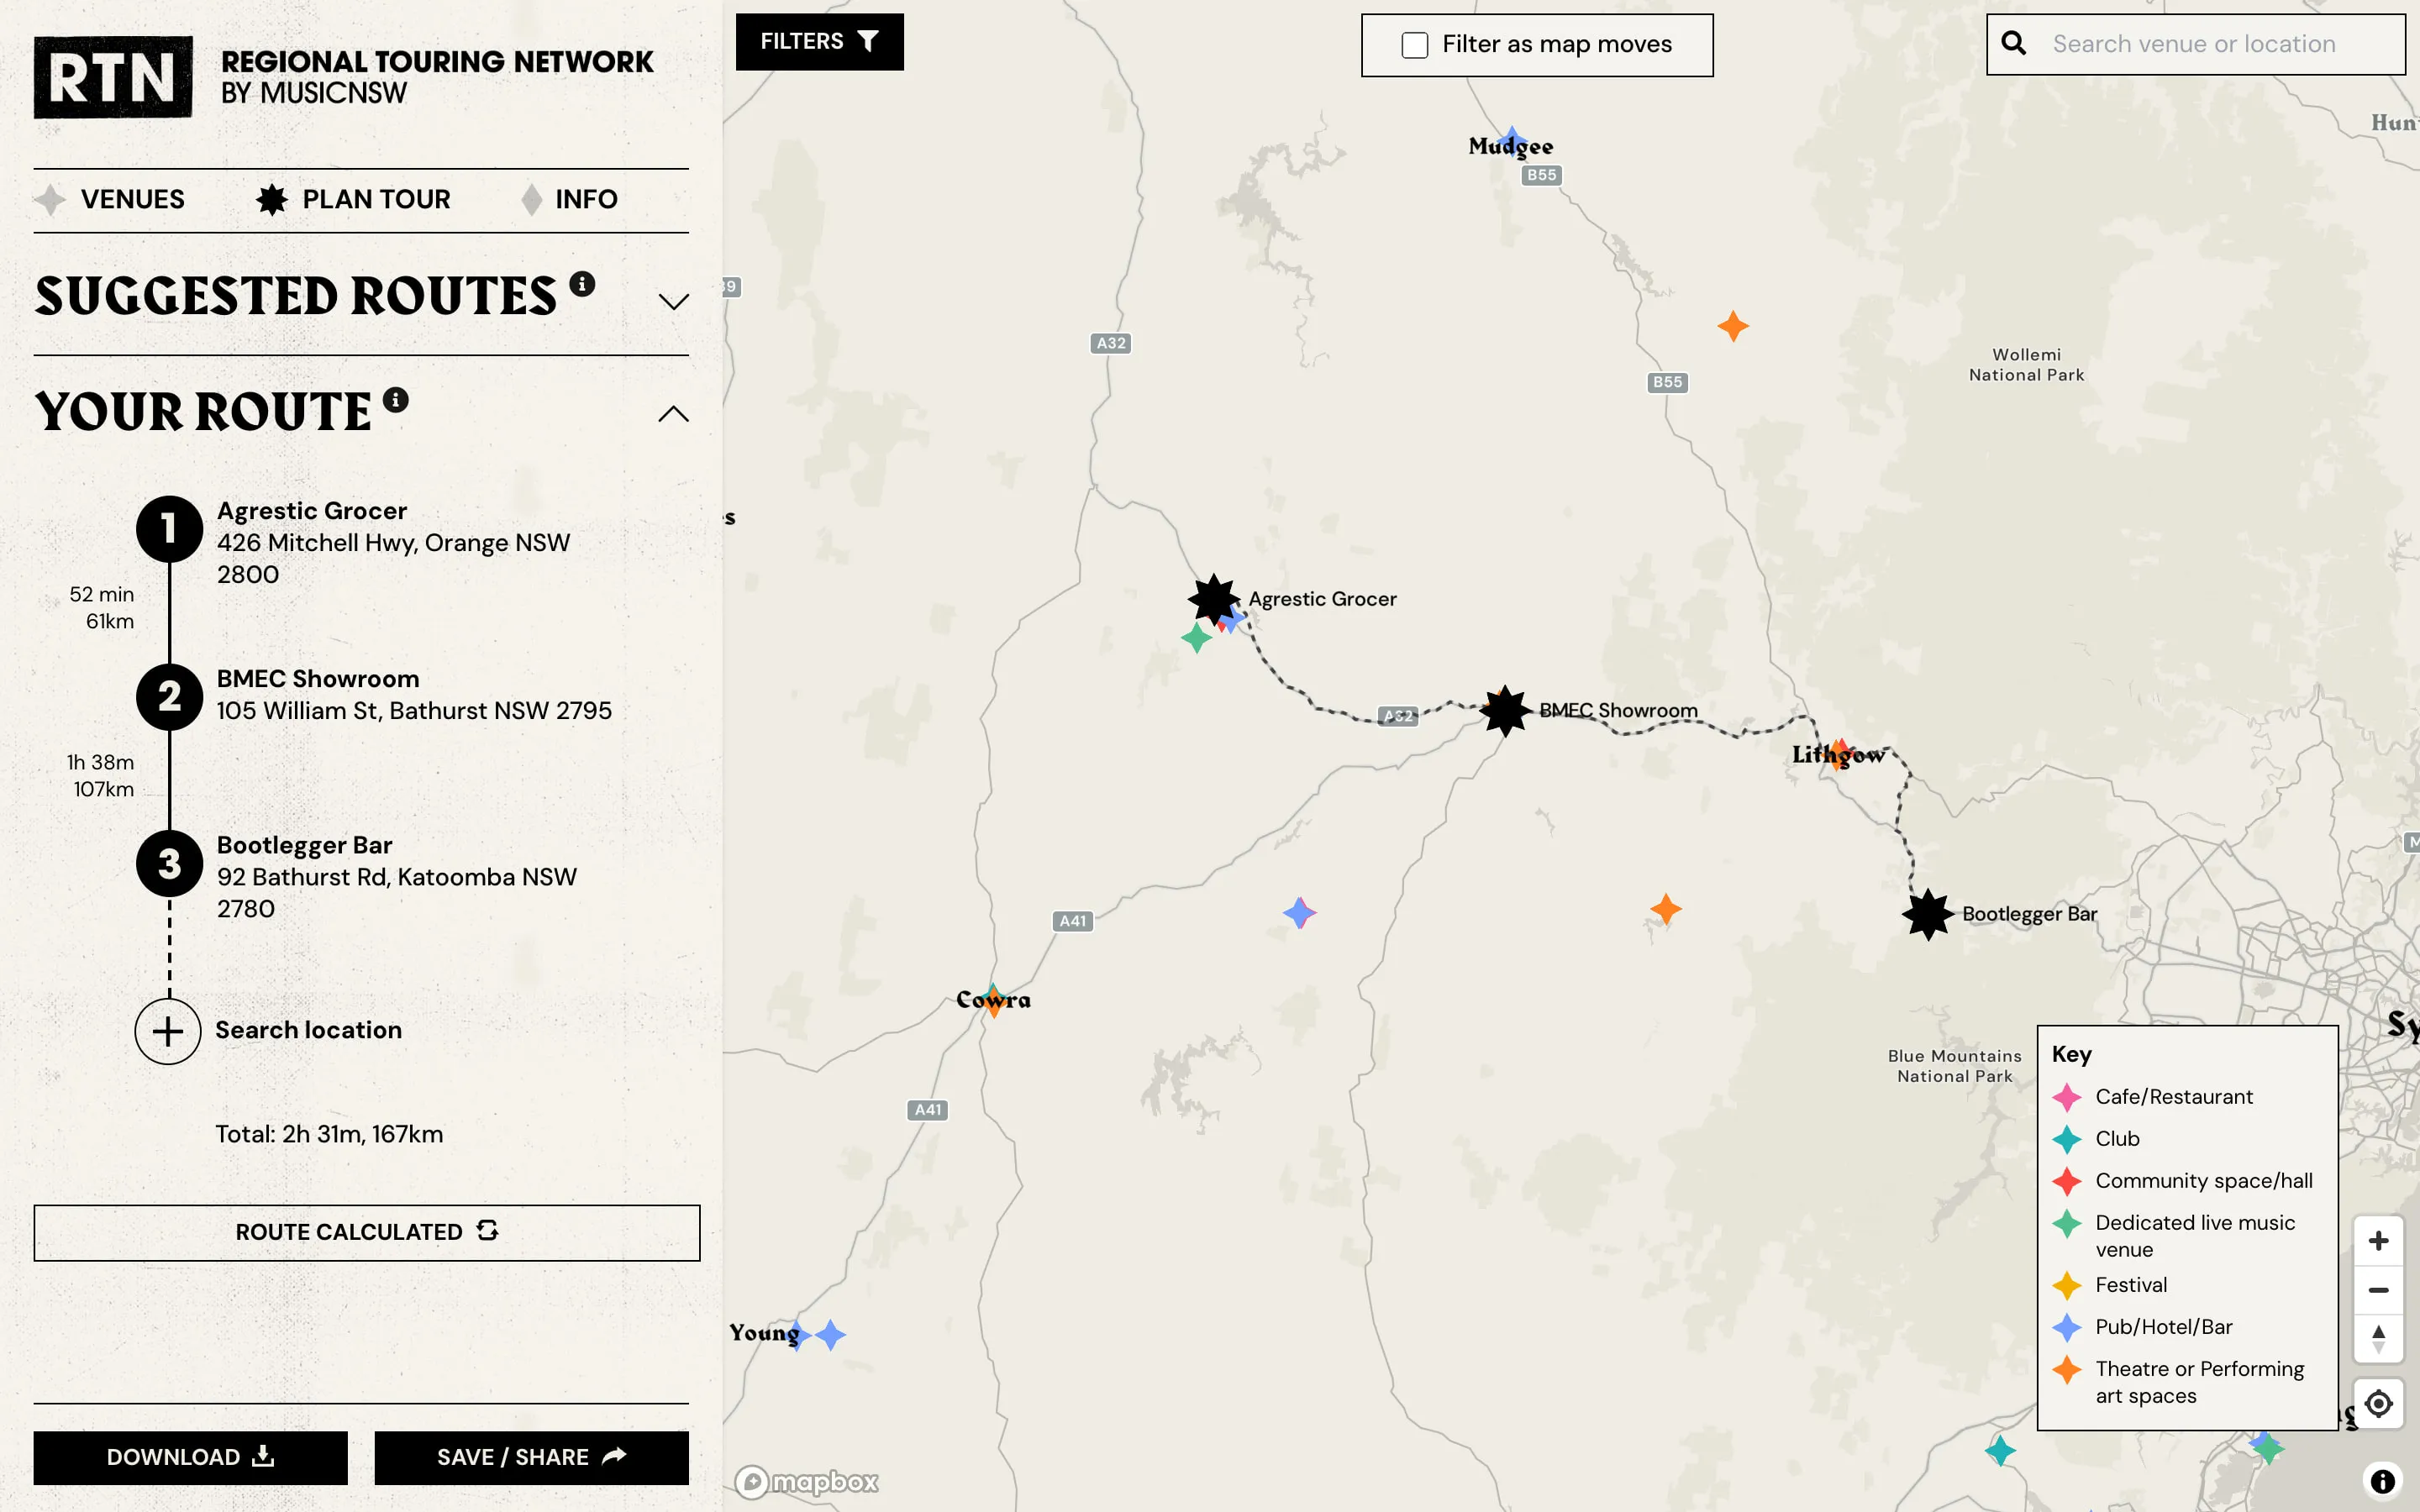
Task: Click the Agrestic Grocer map marker
Action: pyautogui.click(x=1214, y=599)
